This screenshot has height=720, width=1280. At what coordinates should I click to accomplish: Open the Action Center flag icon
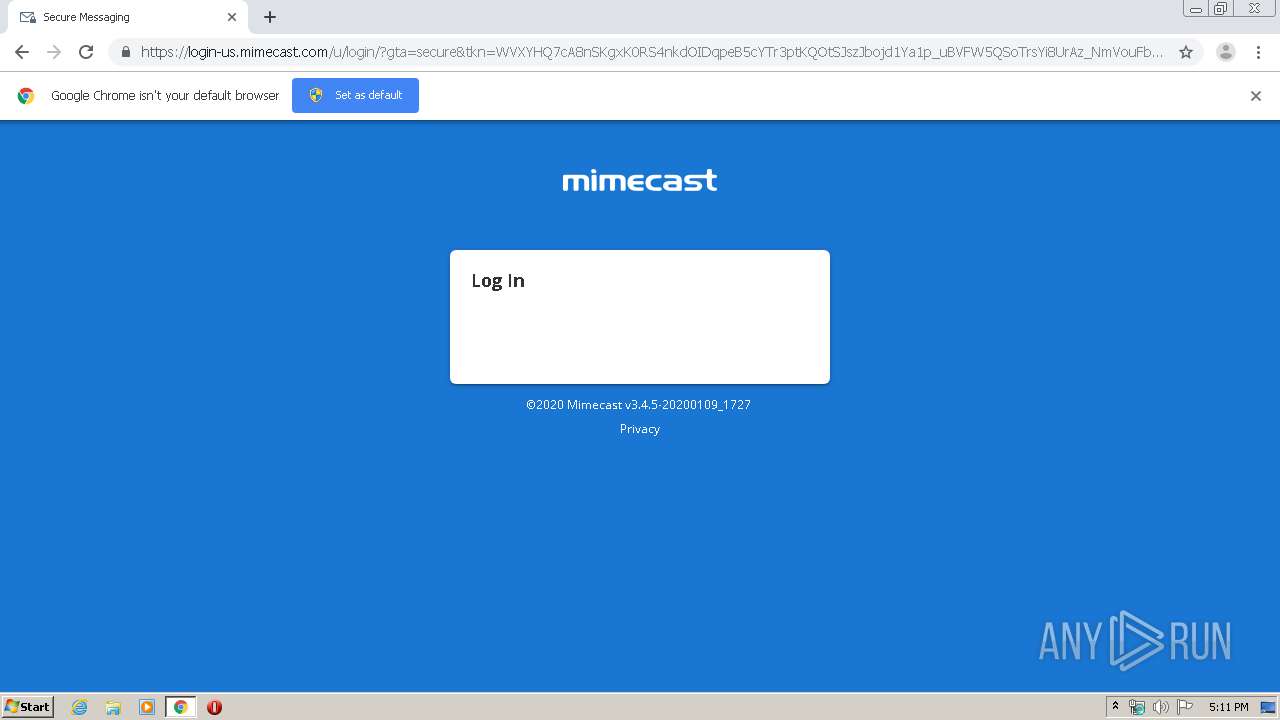coord(1185,707)
